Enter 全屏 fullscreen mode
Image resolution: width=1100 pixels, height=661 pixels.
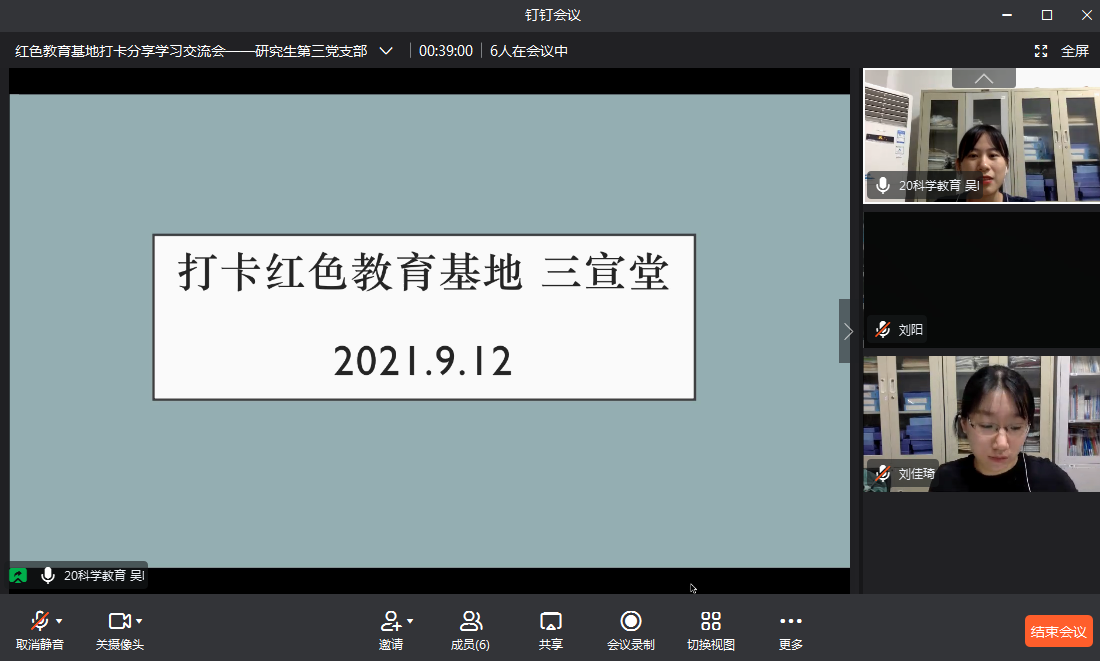click(x=1062, y=51)
